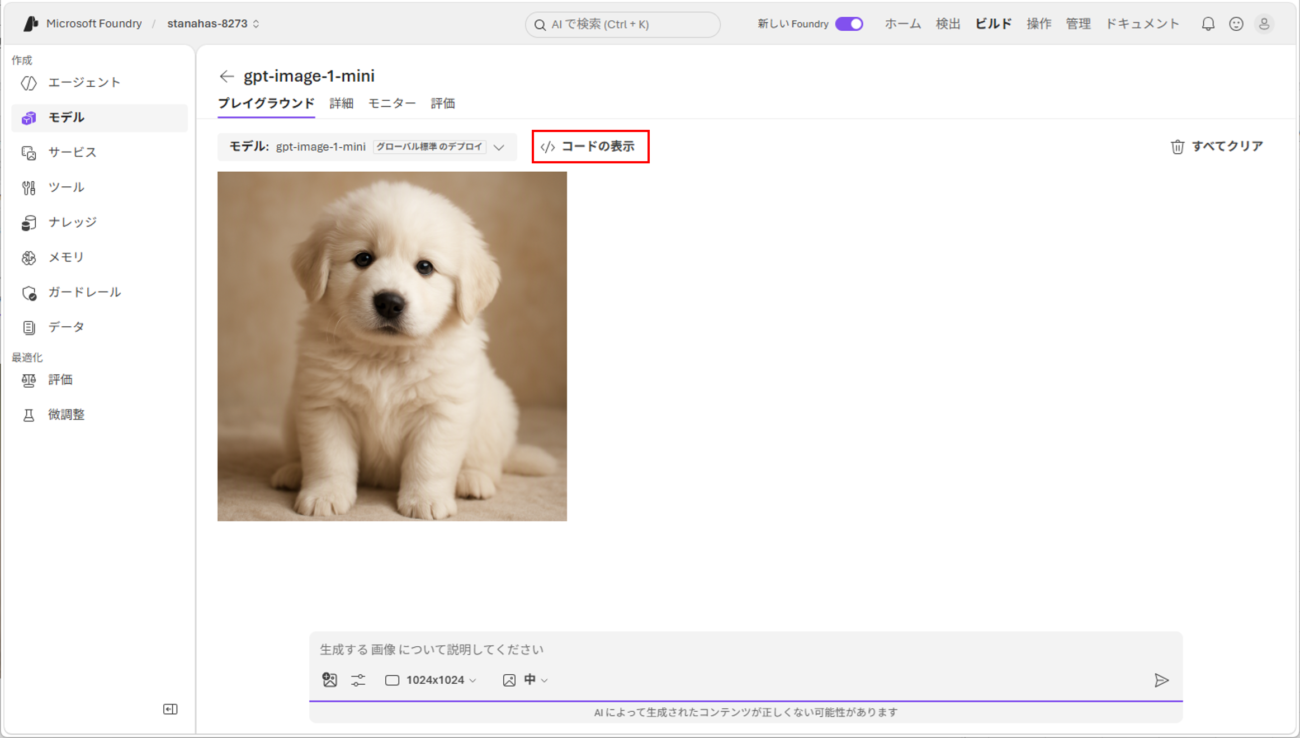Open サービス in the sidebar
Viewport: 1300px width, 738px height.
point(99,153)
